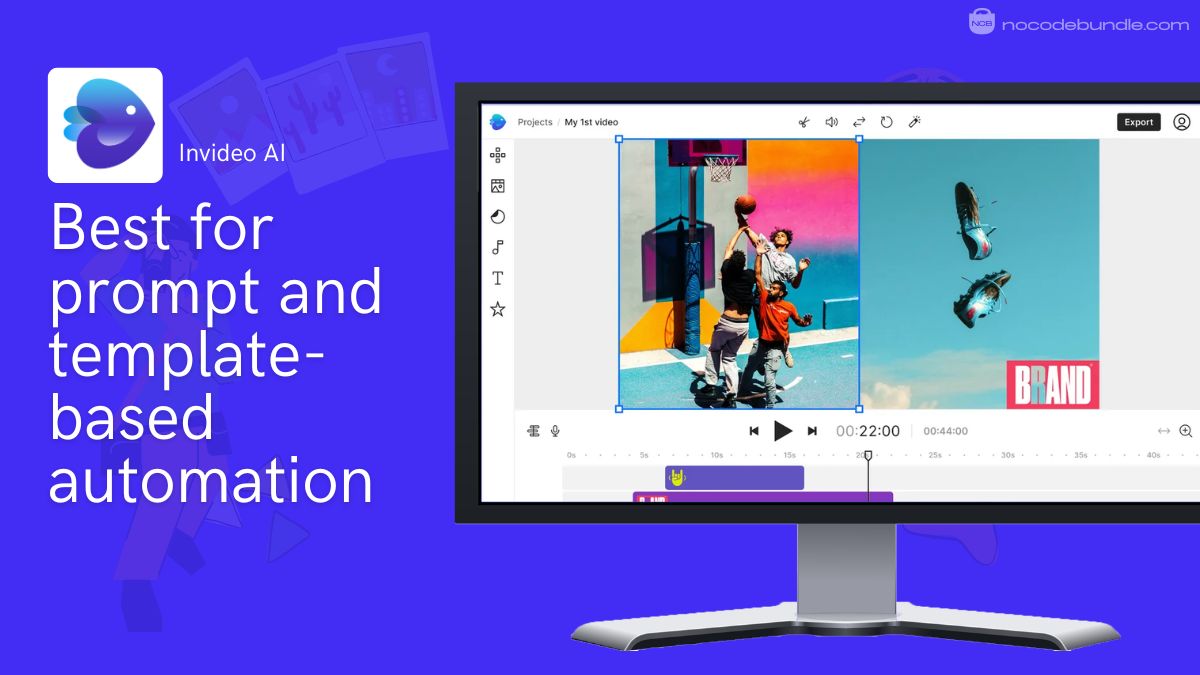The height and width of the screenshot is (675, 1200).
Task: Click the Export button
Action: 1138,122
